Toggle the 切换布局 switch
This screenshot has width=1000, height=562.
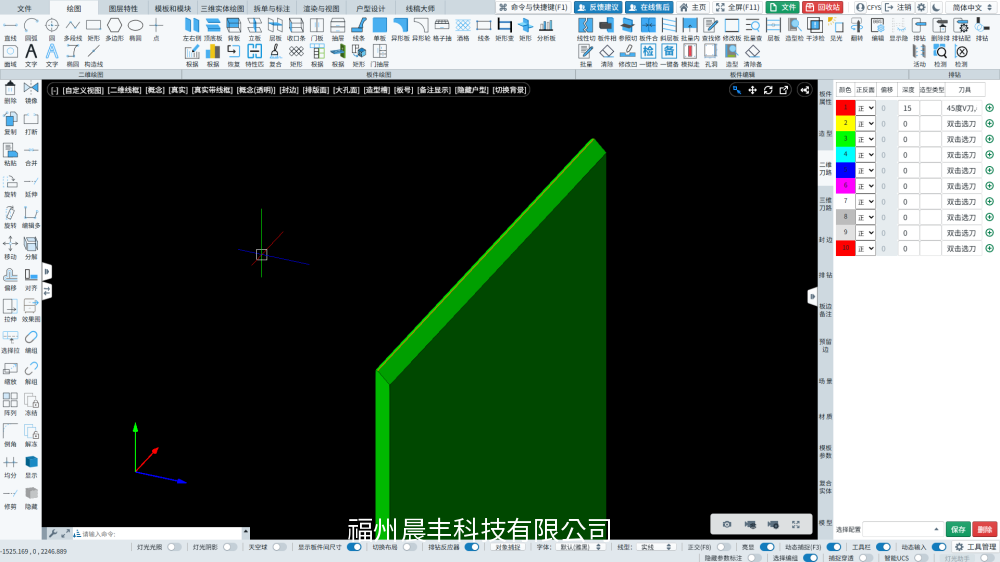409,547
